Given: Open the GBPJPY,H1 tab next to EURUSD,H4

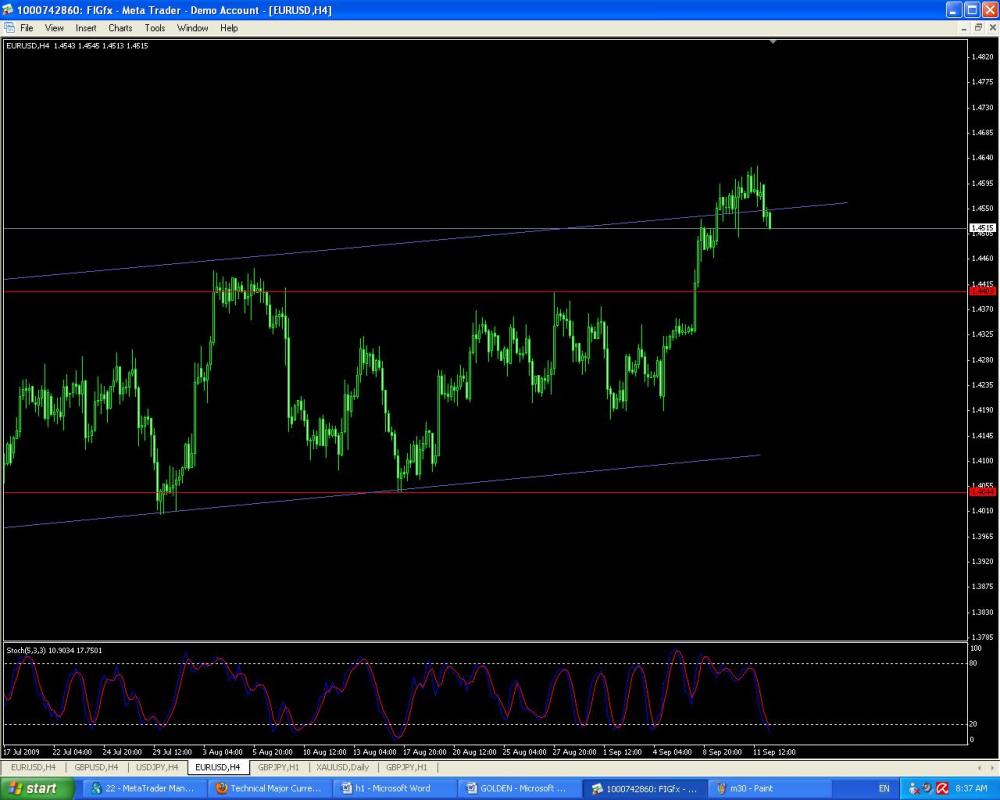Looking at the screenshot, I should click(279, 767).
